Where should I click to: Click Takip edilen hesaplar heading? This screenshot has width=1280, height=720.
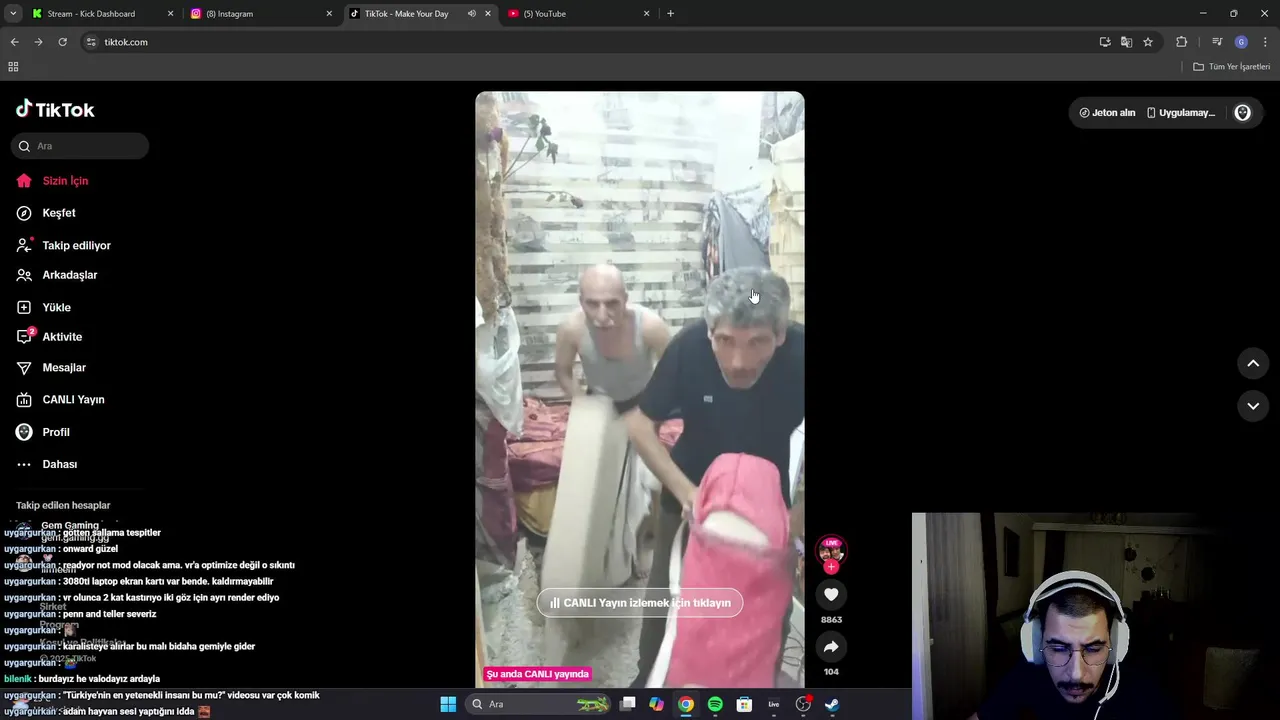coord(63,506)
